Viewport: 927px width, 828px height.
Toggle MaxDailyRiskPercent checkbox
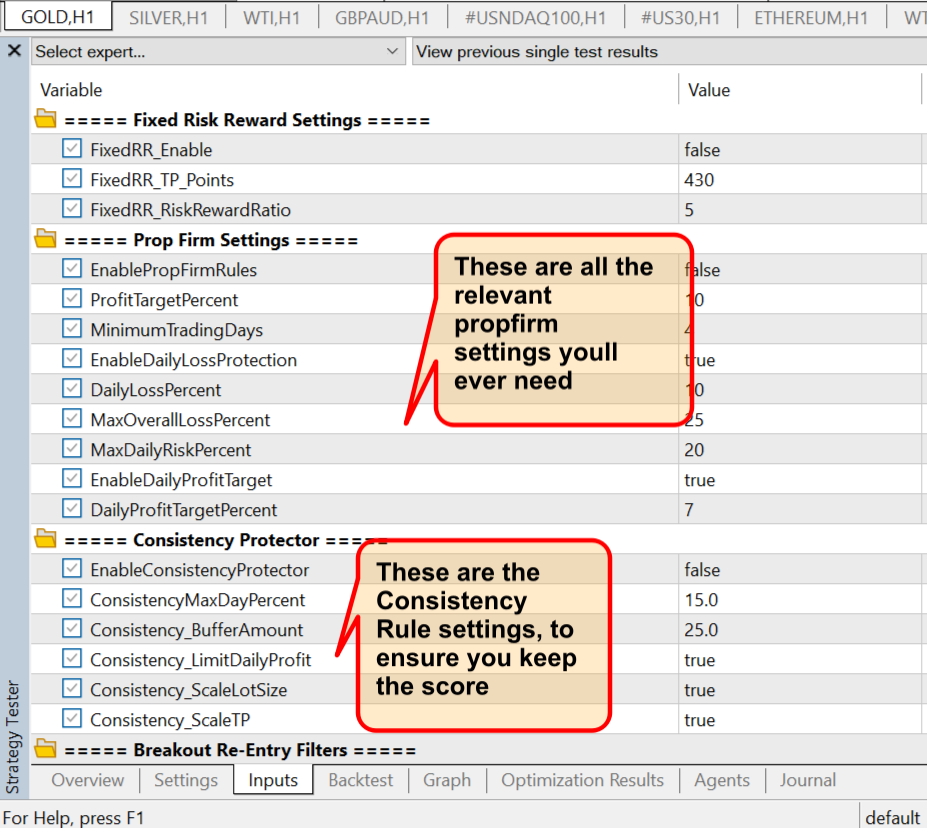pos(72,449)
